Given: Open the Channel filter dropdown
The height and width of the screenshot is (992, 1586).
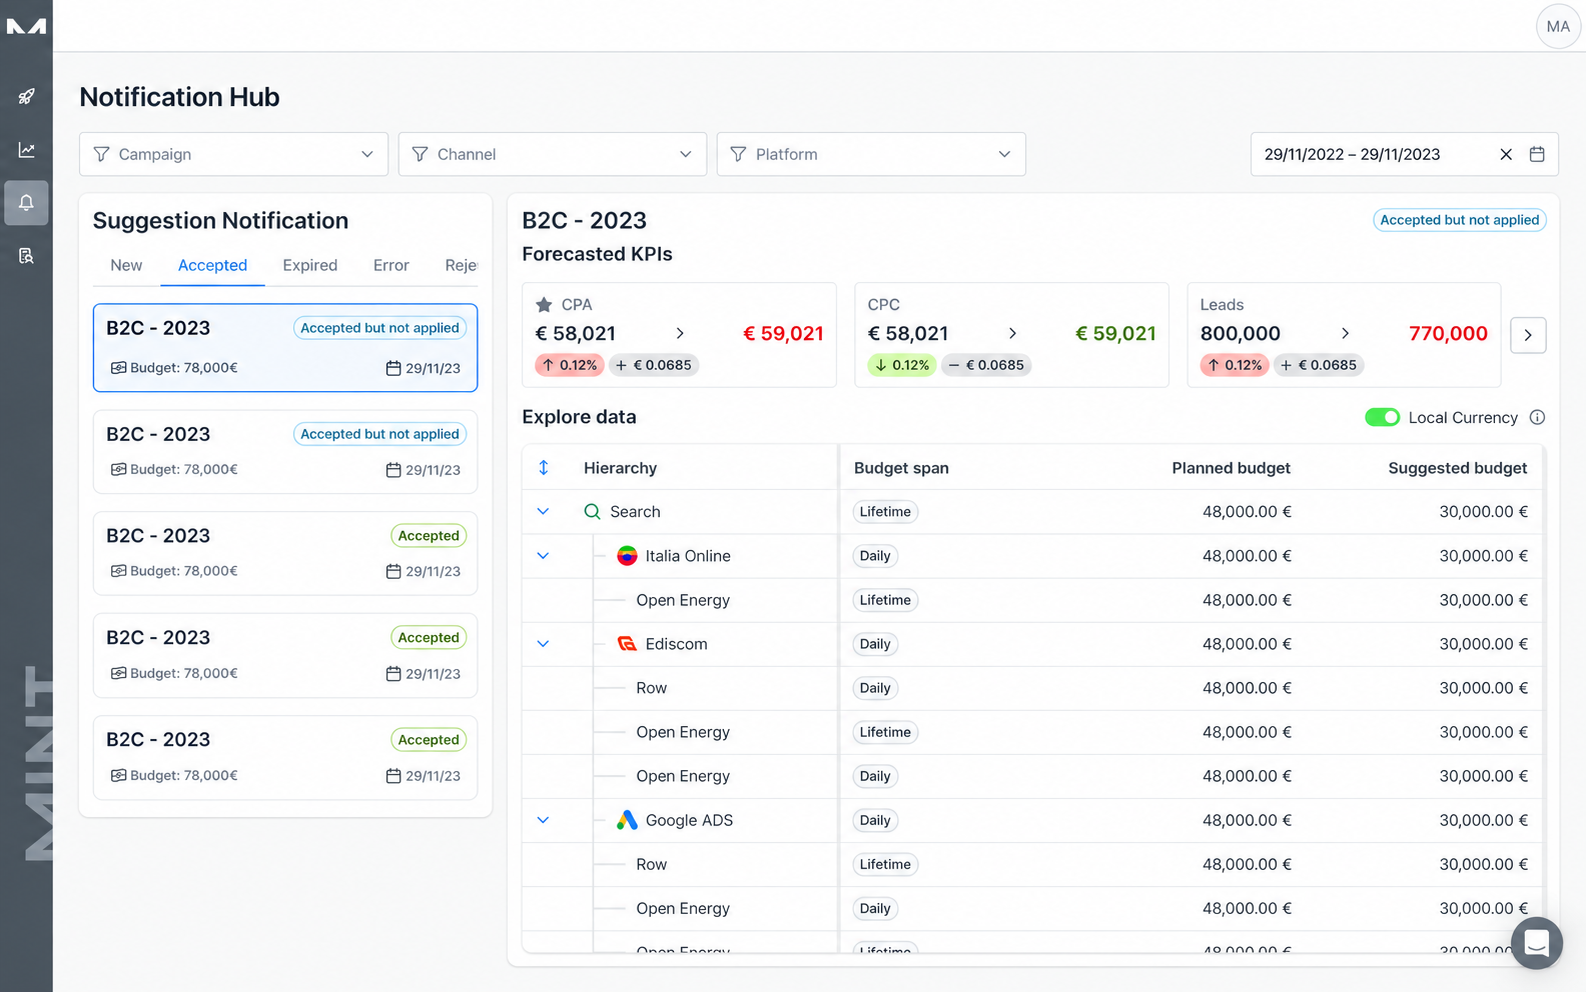Looking at the screenshot, I should [x=552, y=154].
